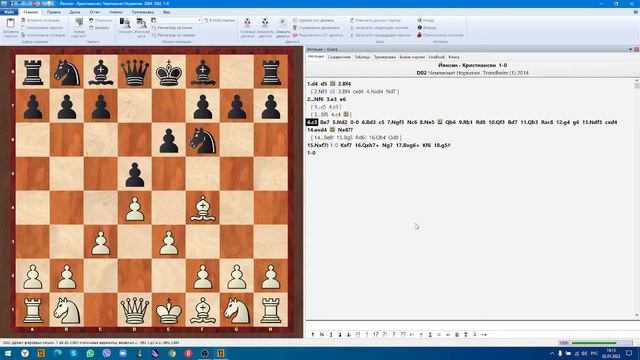The width and height of the screenshot is (640, 360).
Task: Expand the position search combo box
Action: point(200,20)
